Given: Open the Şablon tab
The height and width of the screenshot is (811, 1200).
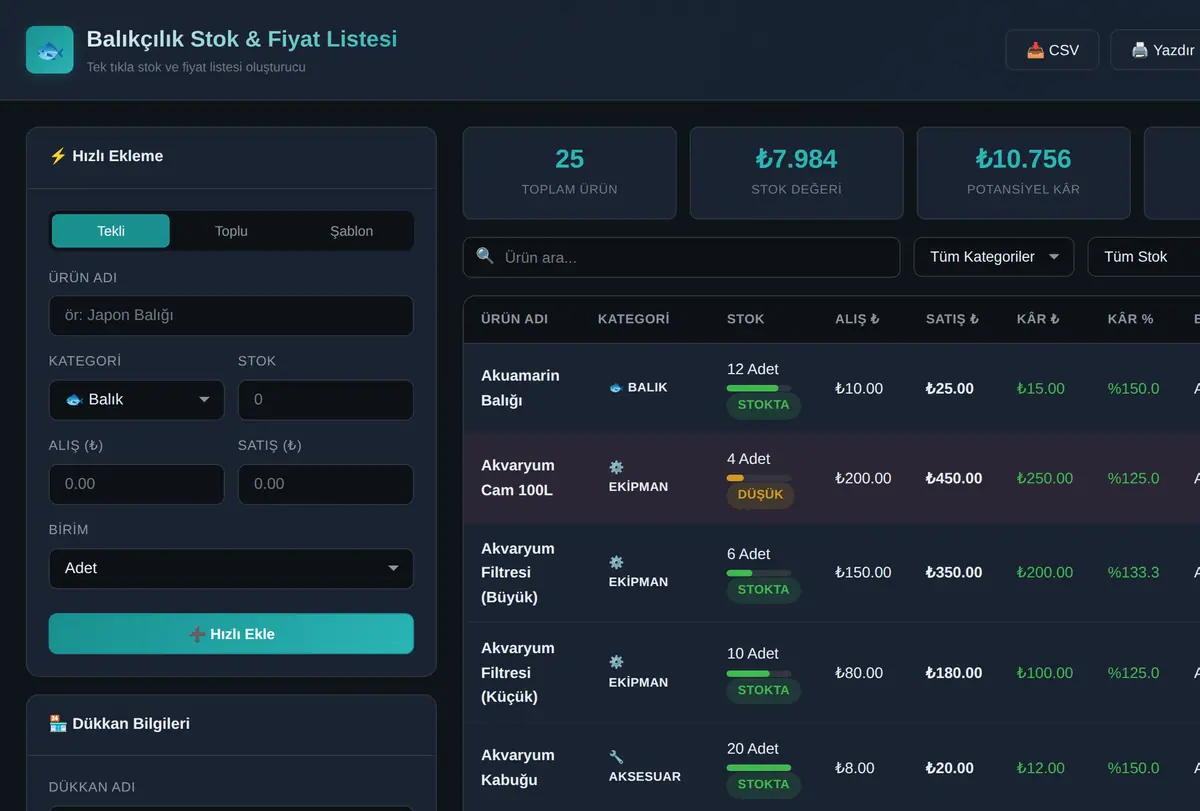Looking at the screenshot, I should pos(351,231).
